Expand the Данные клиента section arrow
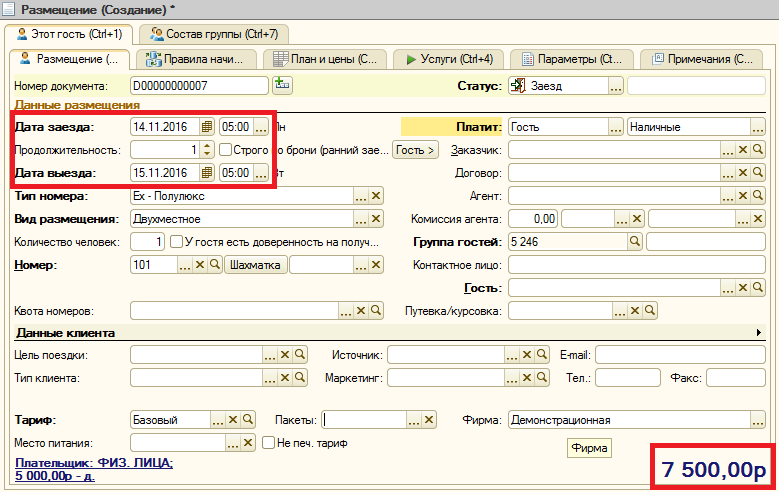 [759, 332]
